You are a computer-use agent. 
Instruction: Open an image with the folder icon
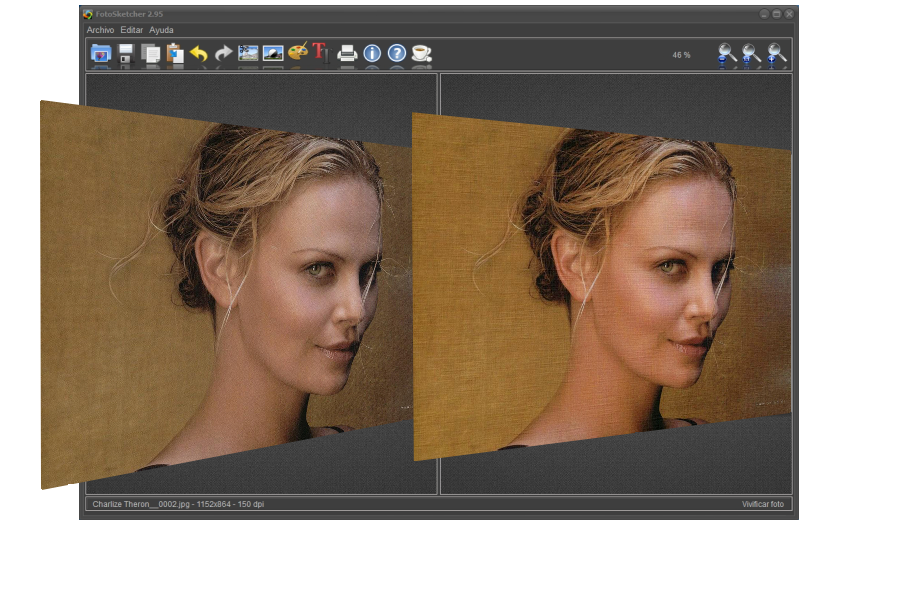point(99,55)
